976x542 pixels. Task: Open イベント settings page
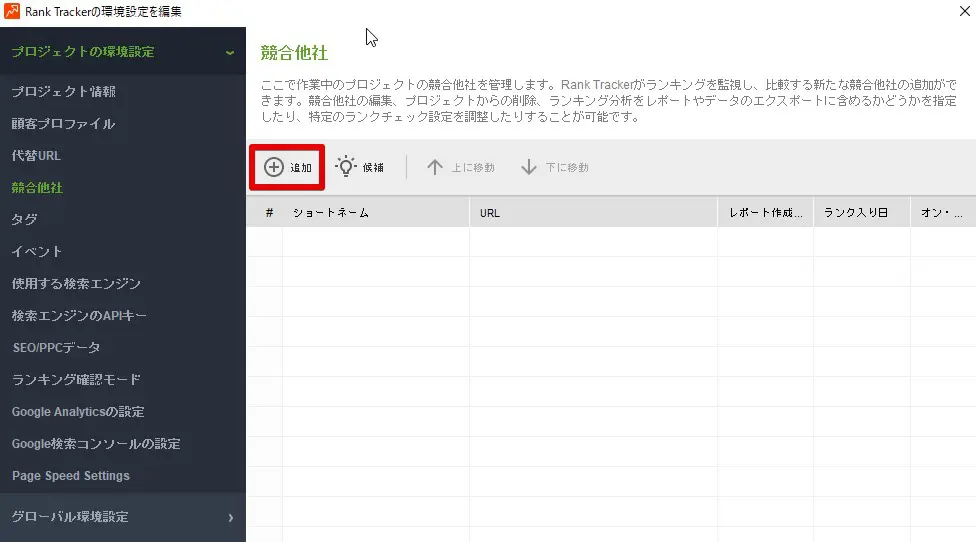[36, 252]
